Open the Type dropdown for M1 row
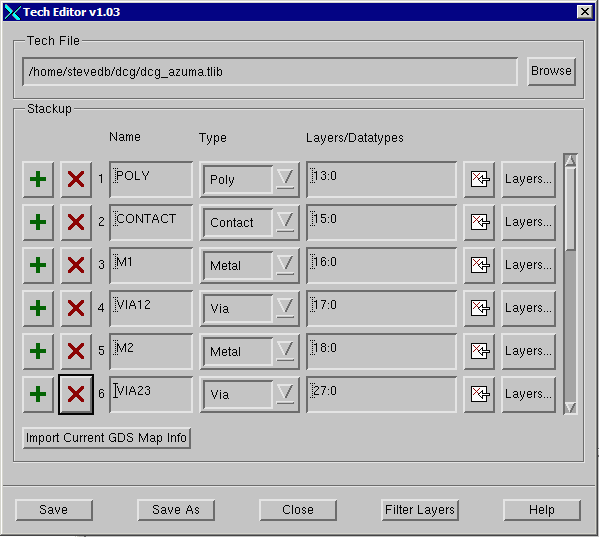This screenshot has height=537, width=599. point(249,265)
